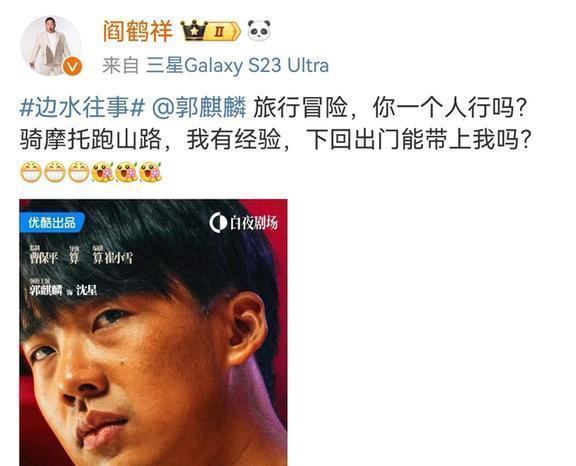The height and width of the screenshot is (466, 576).
Task: Open the username 阎鹤祥
Action: [x=137, y=32]
